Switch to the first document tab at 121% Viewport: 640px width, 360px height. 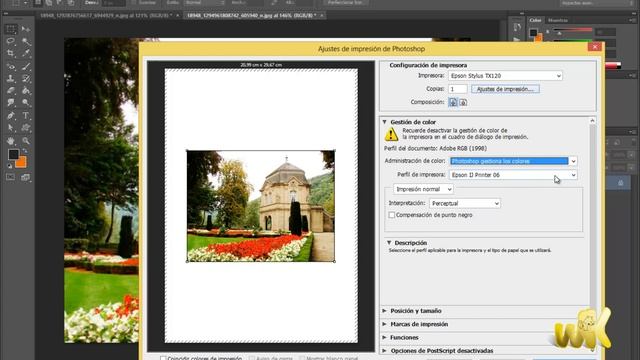pos(106,16)
